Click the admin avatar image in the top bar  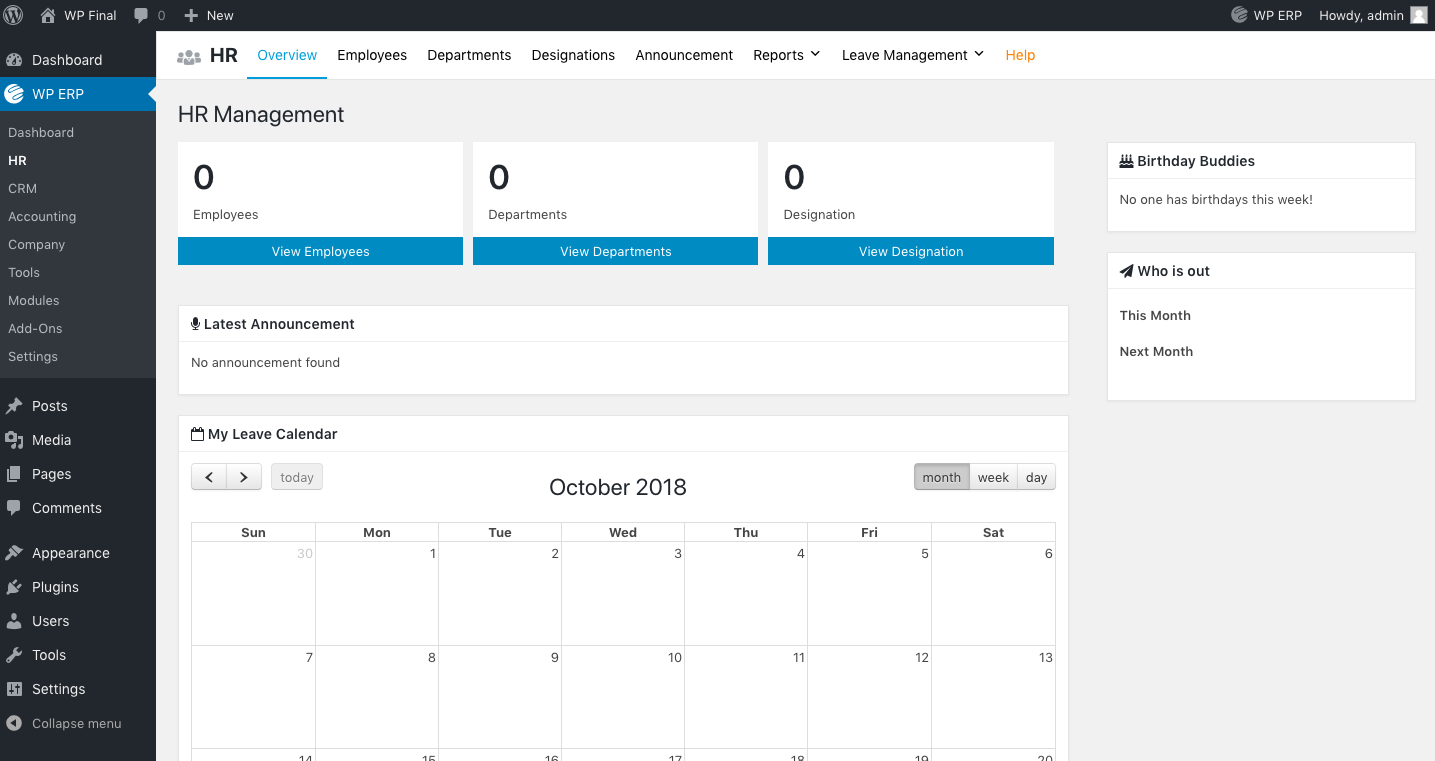click(1419, 15)
